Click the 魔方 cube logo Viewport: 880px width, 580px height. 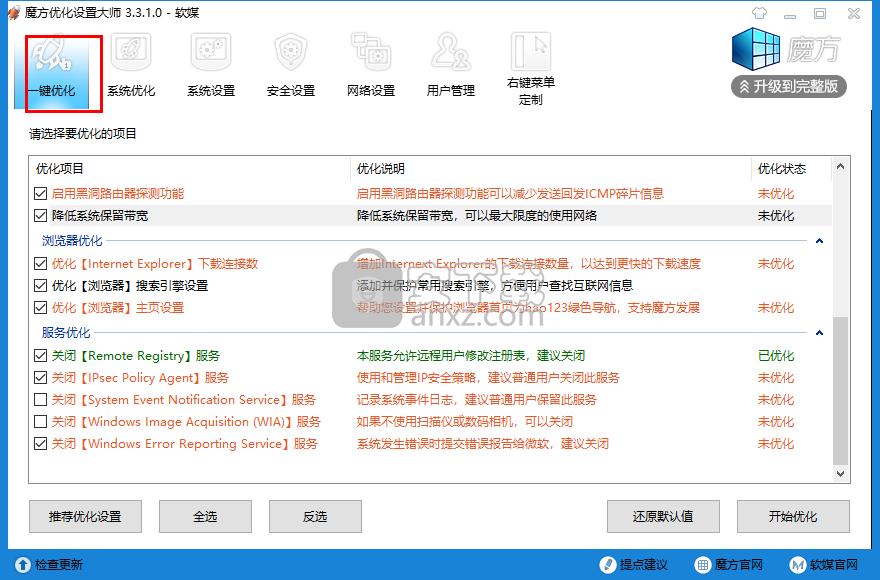coord(756,49)
